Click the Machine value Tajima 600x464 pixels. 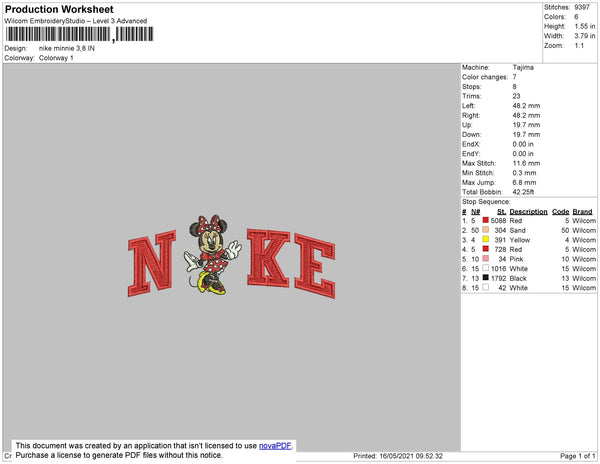coord(523,67)
